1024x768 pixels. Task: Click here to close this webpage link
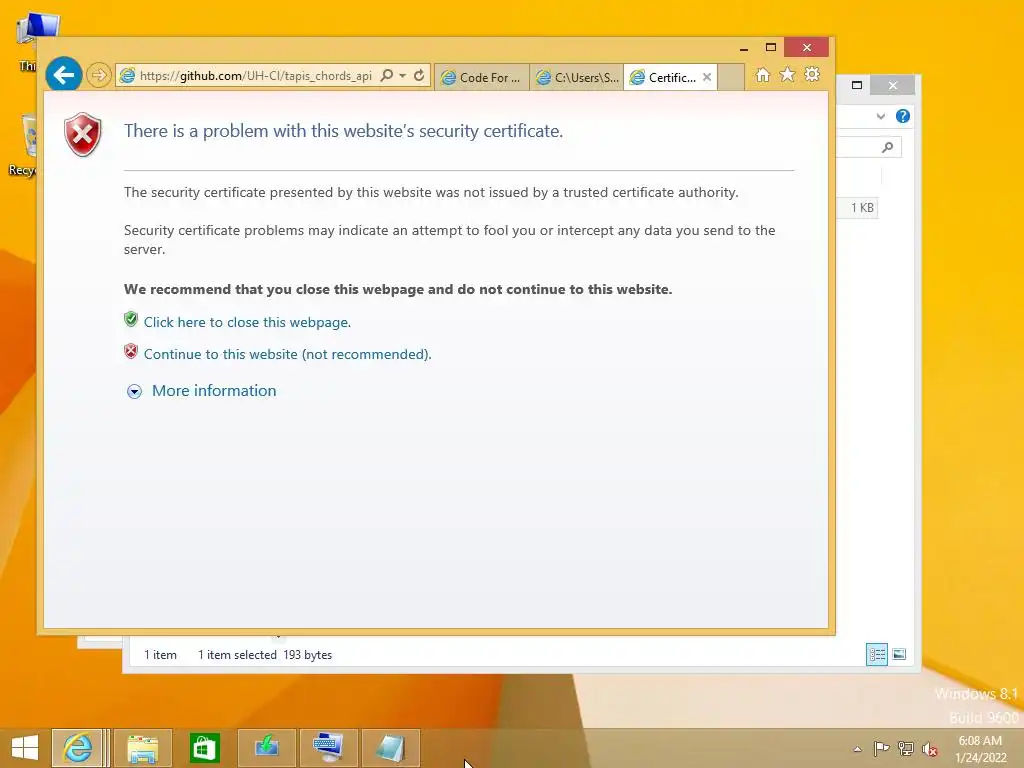click(x=248, y=322)
